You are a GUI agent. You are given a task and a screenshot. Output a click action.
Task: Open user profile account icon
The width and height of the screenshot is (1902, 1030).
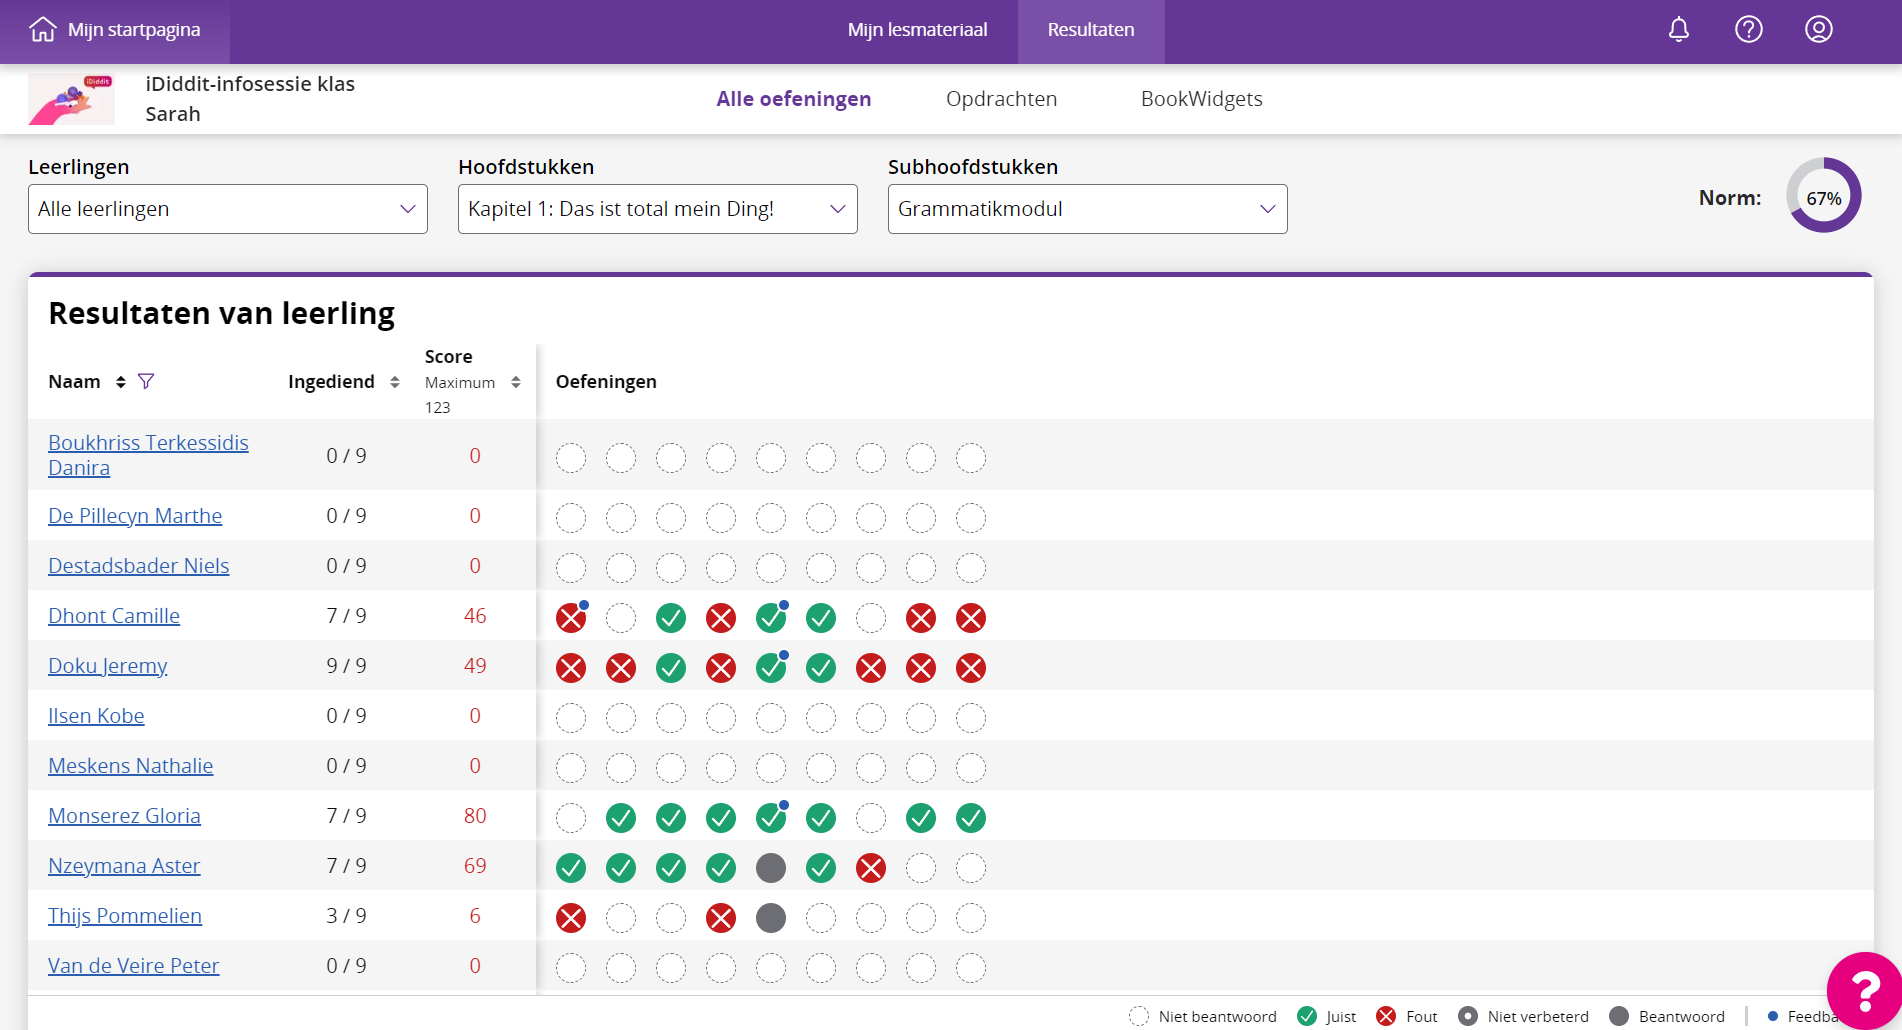pyautogui.click(x=1819, y=30)
